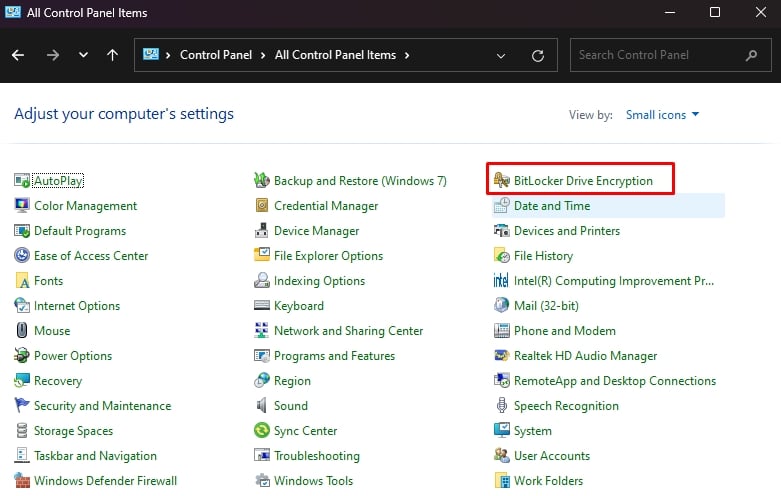Screen dimensions: 781x496
Task: Select Control Panel in the breadcrumb
Action: [x=216, y=55]
